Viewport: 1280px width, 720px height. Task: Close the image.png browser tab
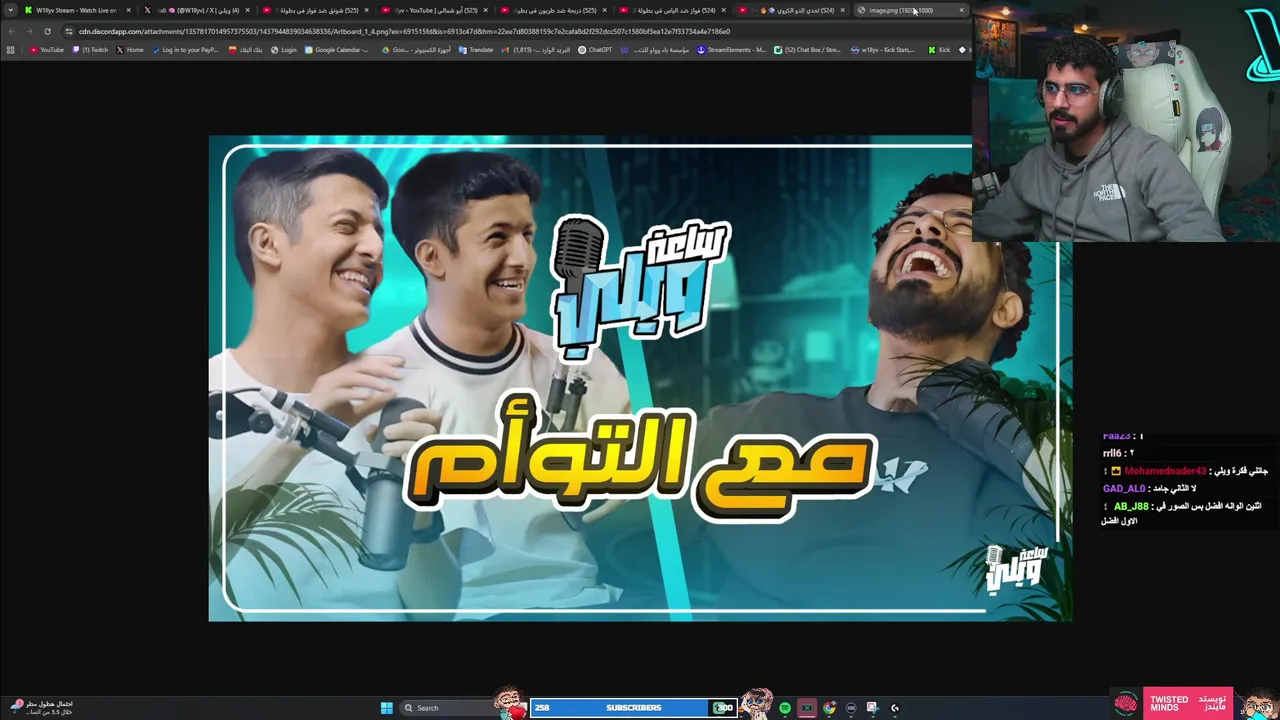point(962,10)
